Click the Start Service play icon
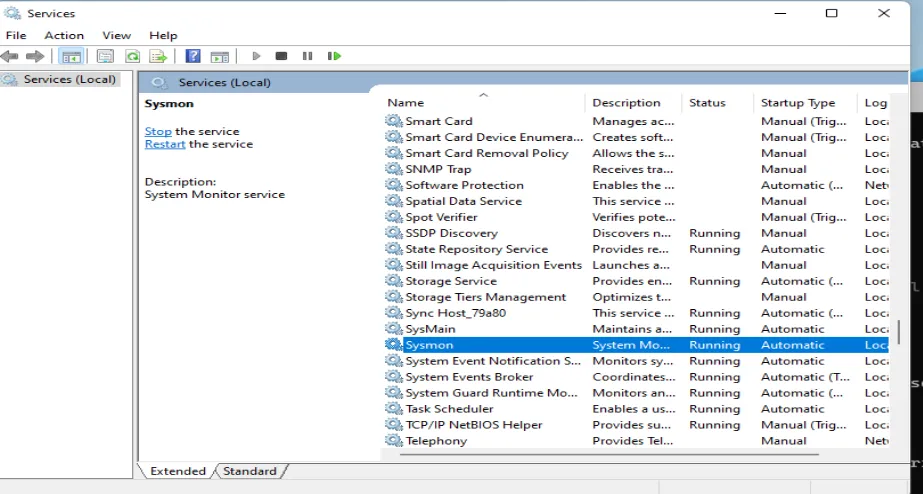This screenshot has width=923, height=494. point(255,56)
